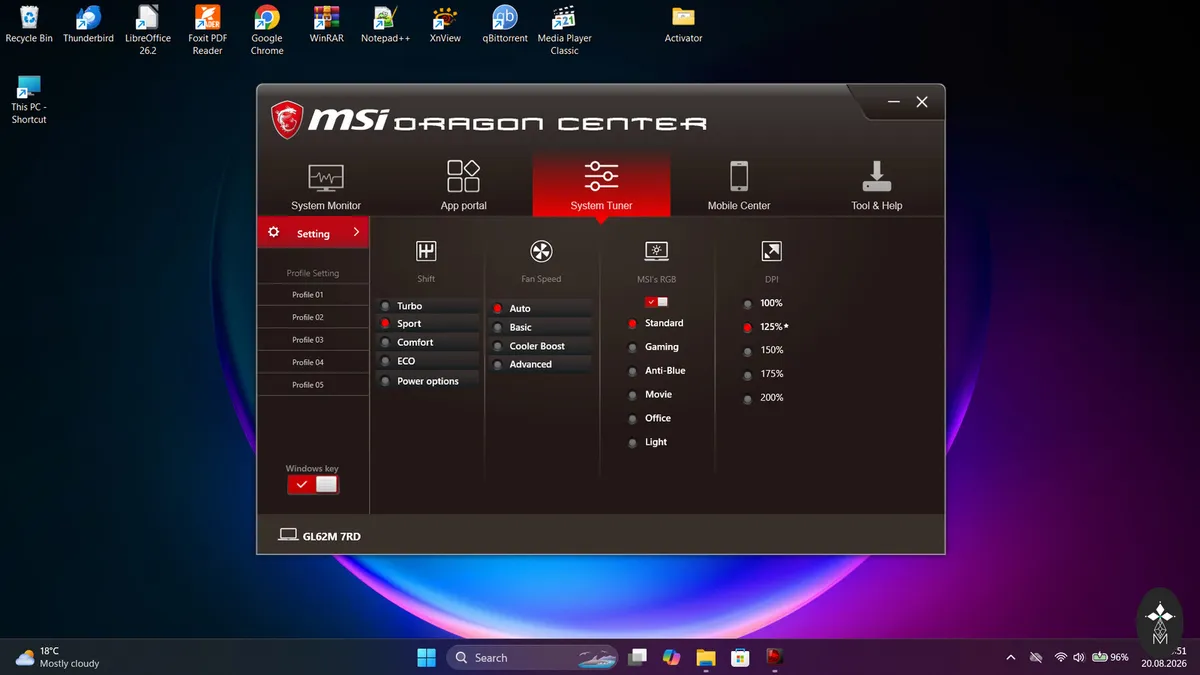Image resolution: width=1200 pixels, height=675 pixels.
Task: Choose Comfort shift mode
Action: 427,342
